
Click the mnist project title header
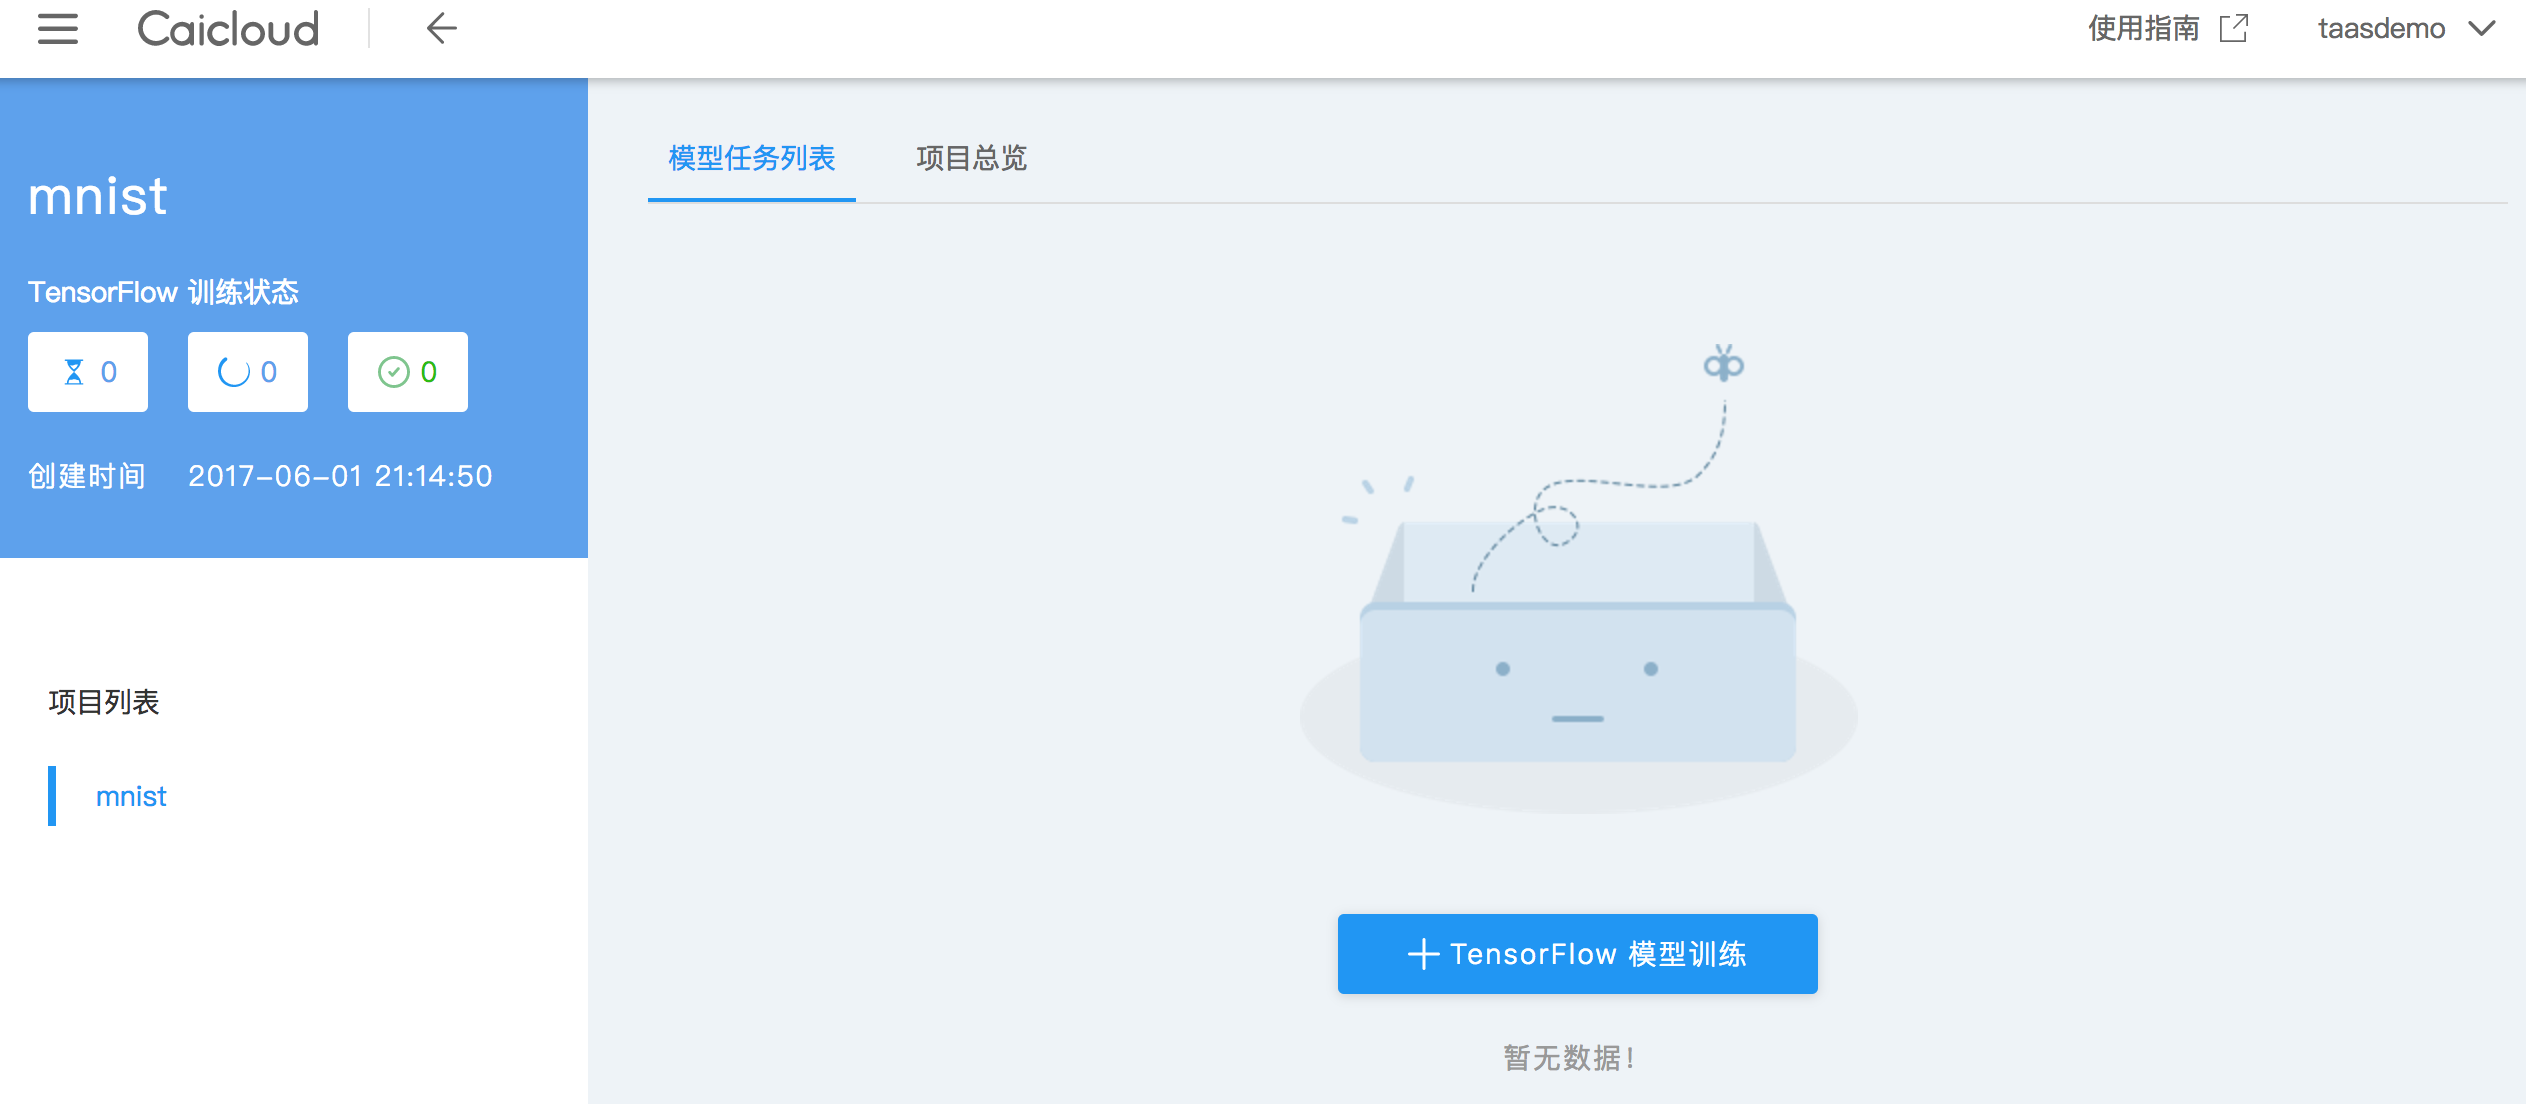point(98,196)
